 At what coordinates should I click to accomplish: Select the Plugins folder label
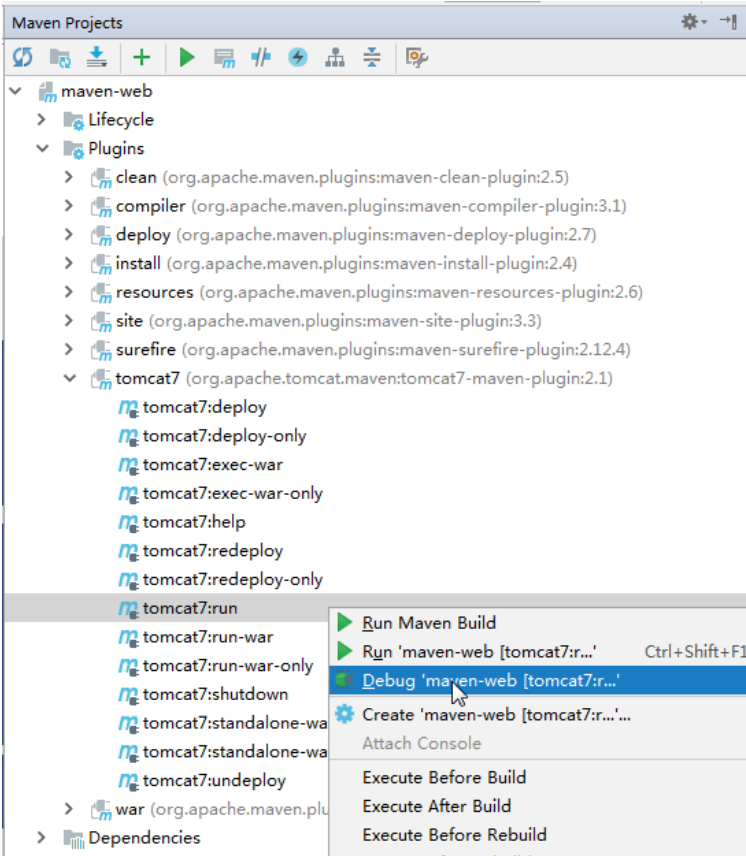(116, 148)
